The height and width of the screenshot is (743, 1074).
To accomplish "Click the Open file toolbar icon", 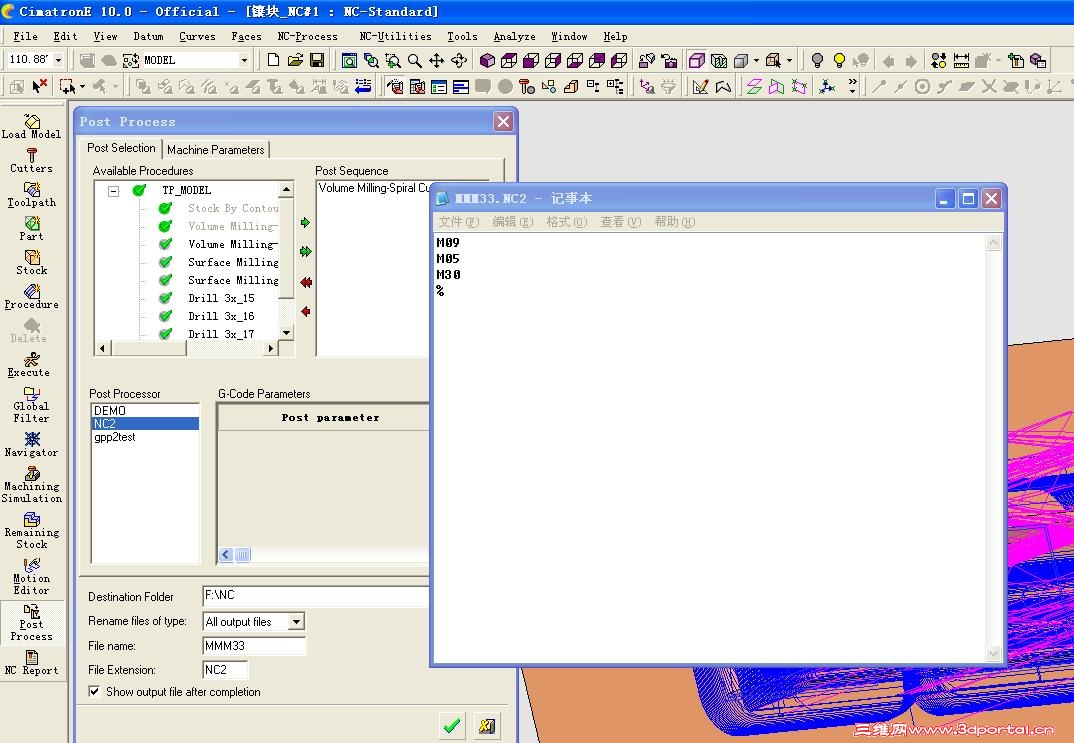I will [295, 60].
